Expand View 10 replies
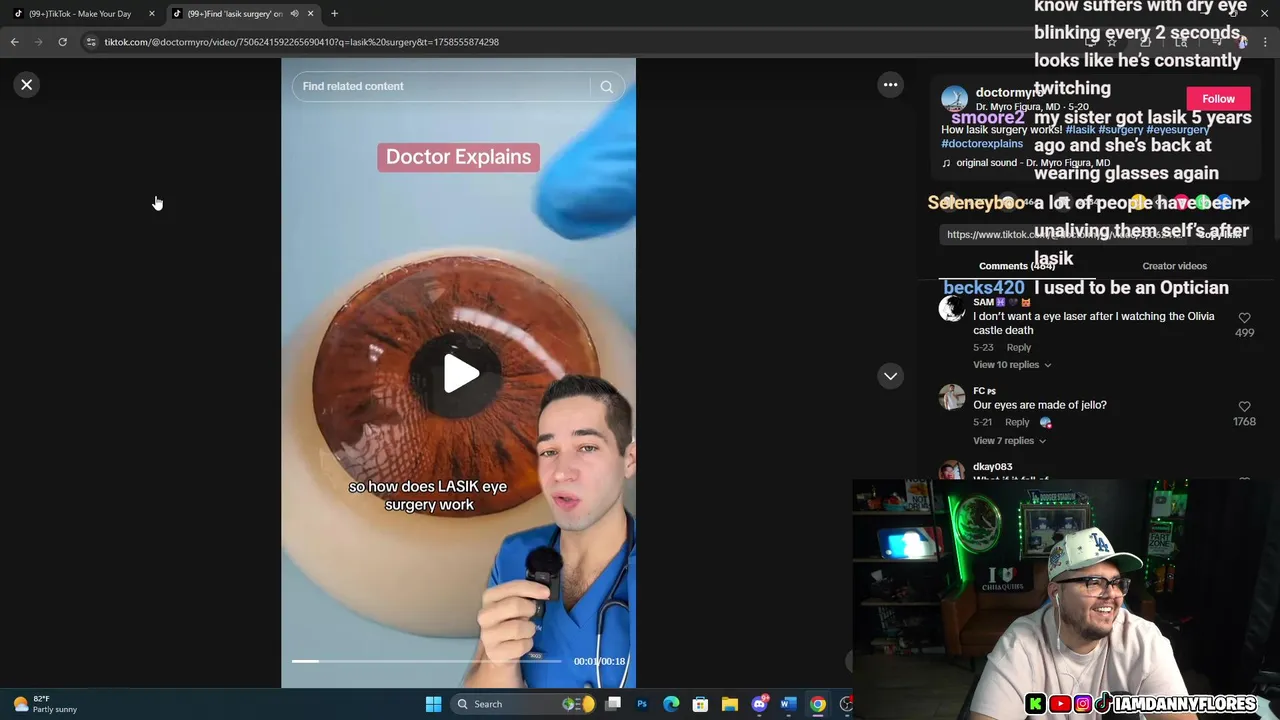 point(1012,365)
